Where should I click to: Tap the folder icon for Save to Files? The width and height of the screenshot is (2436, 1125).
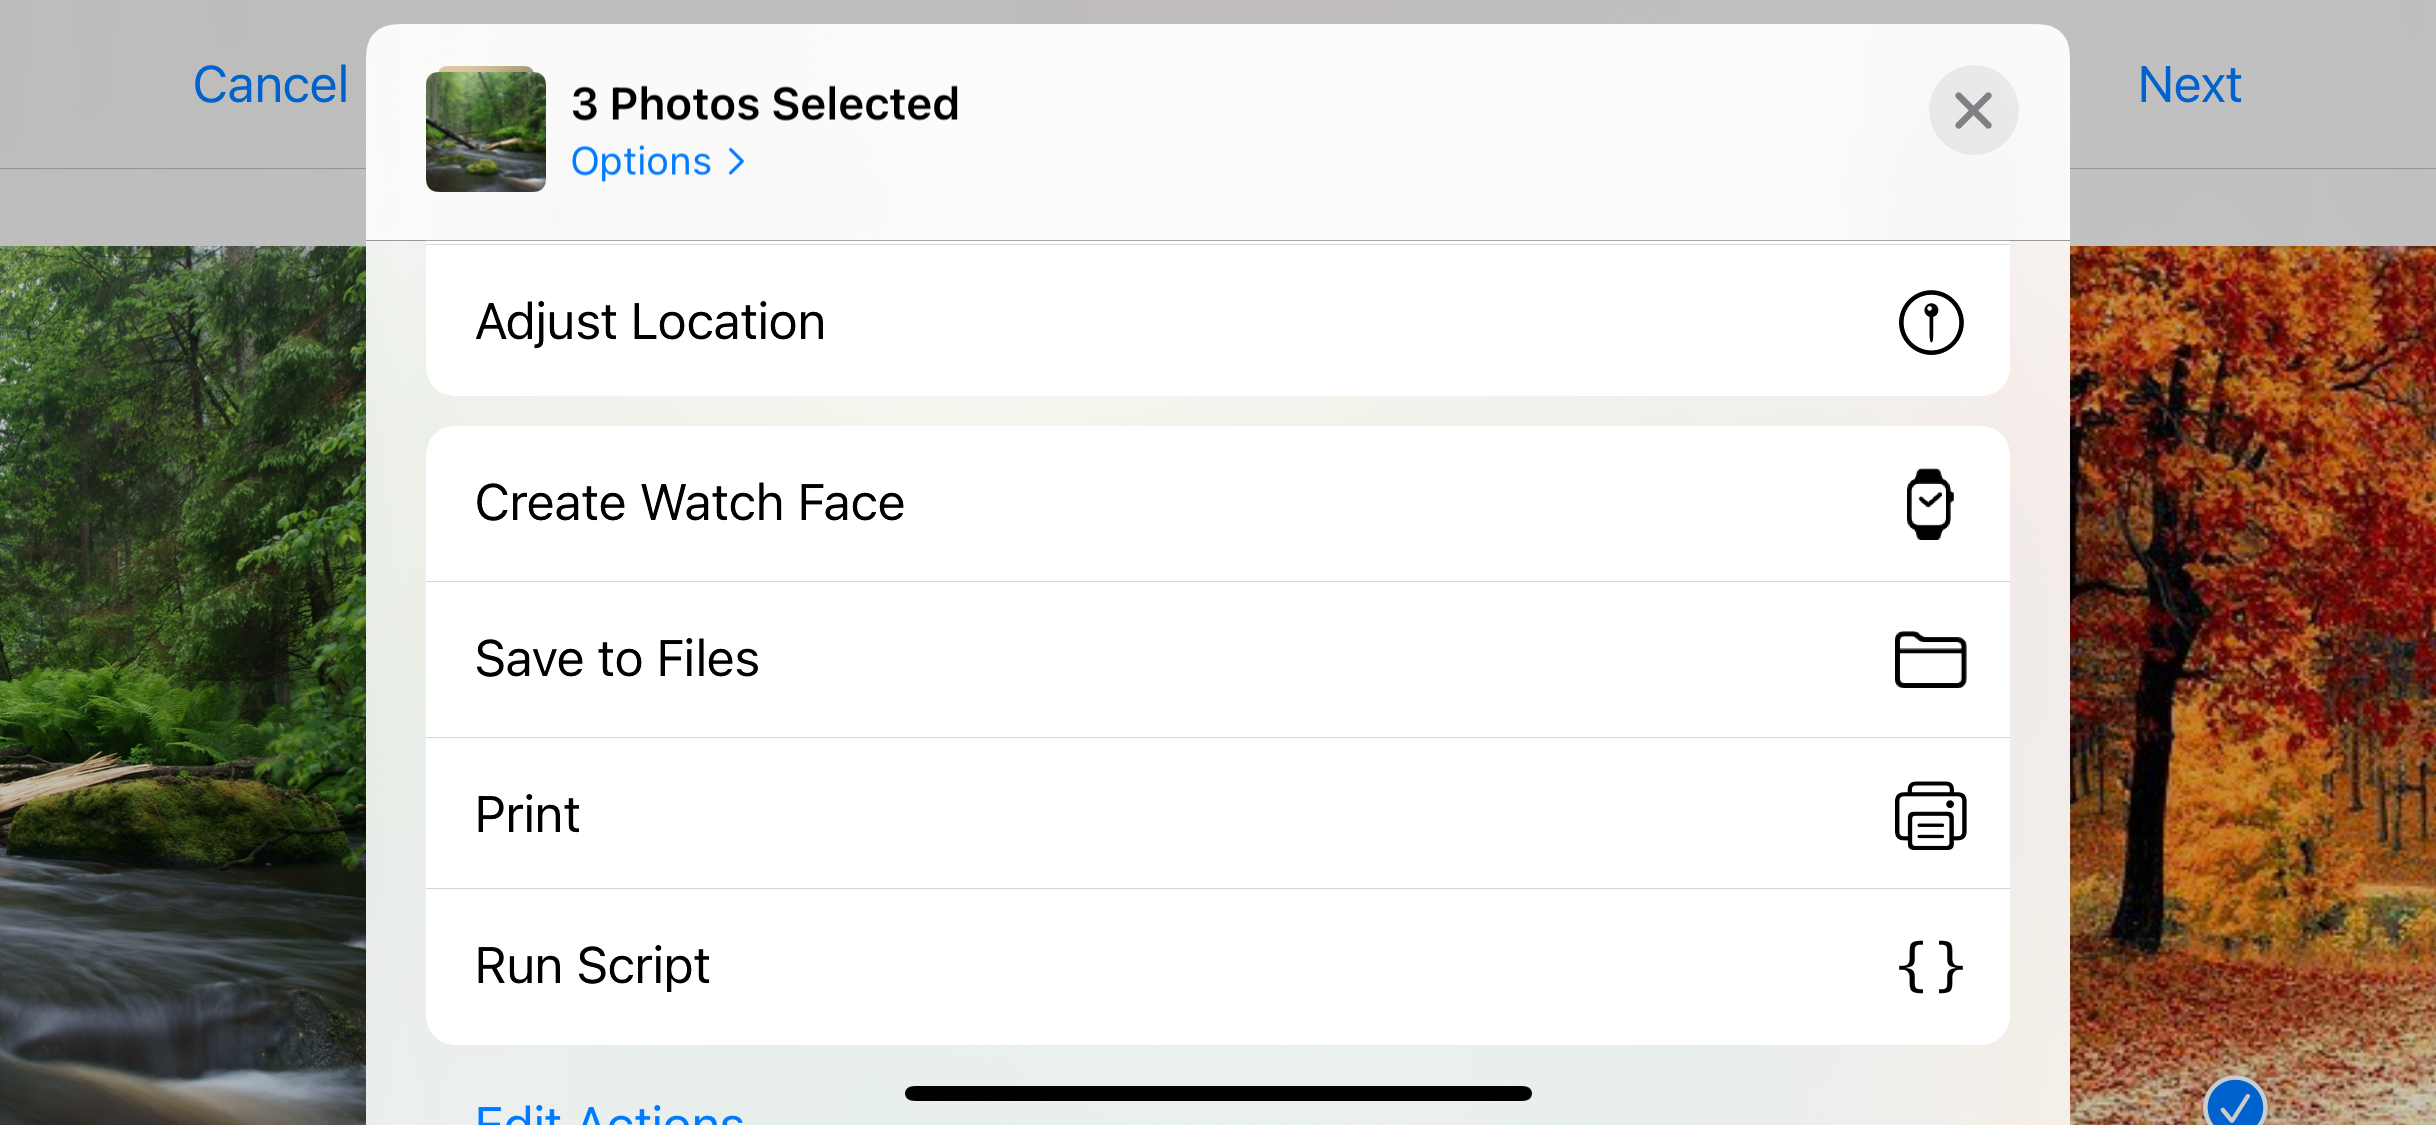pyautogui.click(x=1930, y=660)
